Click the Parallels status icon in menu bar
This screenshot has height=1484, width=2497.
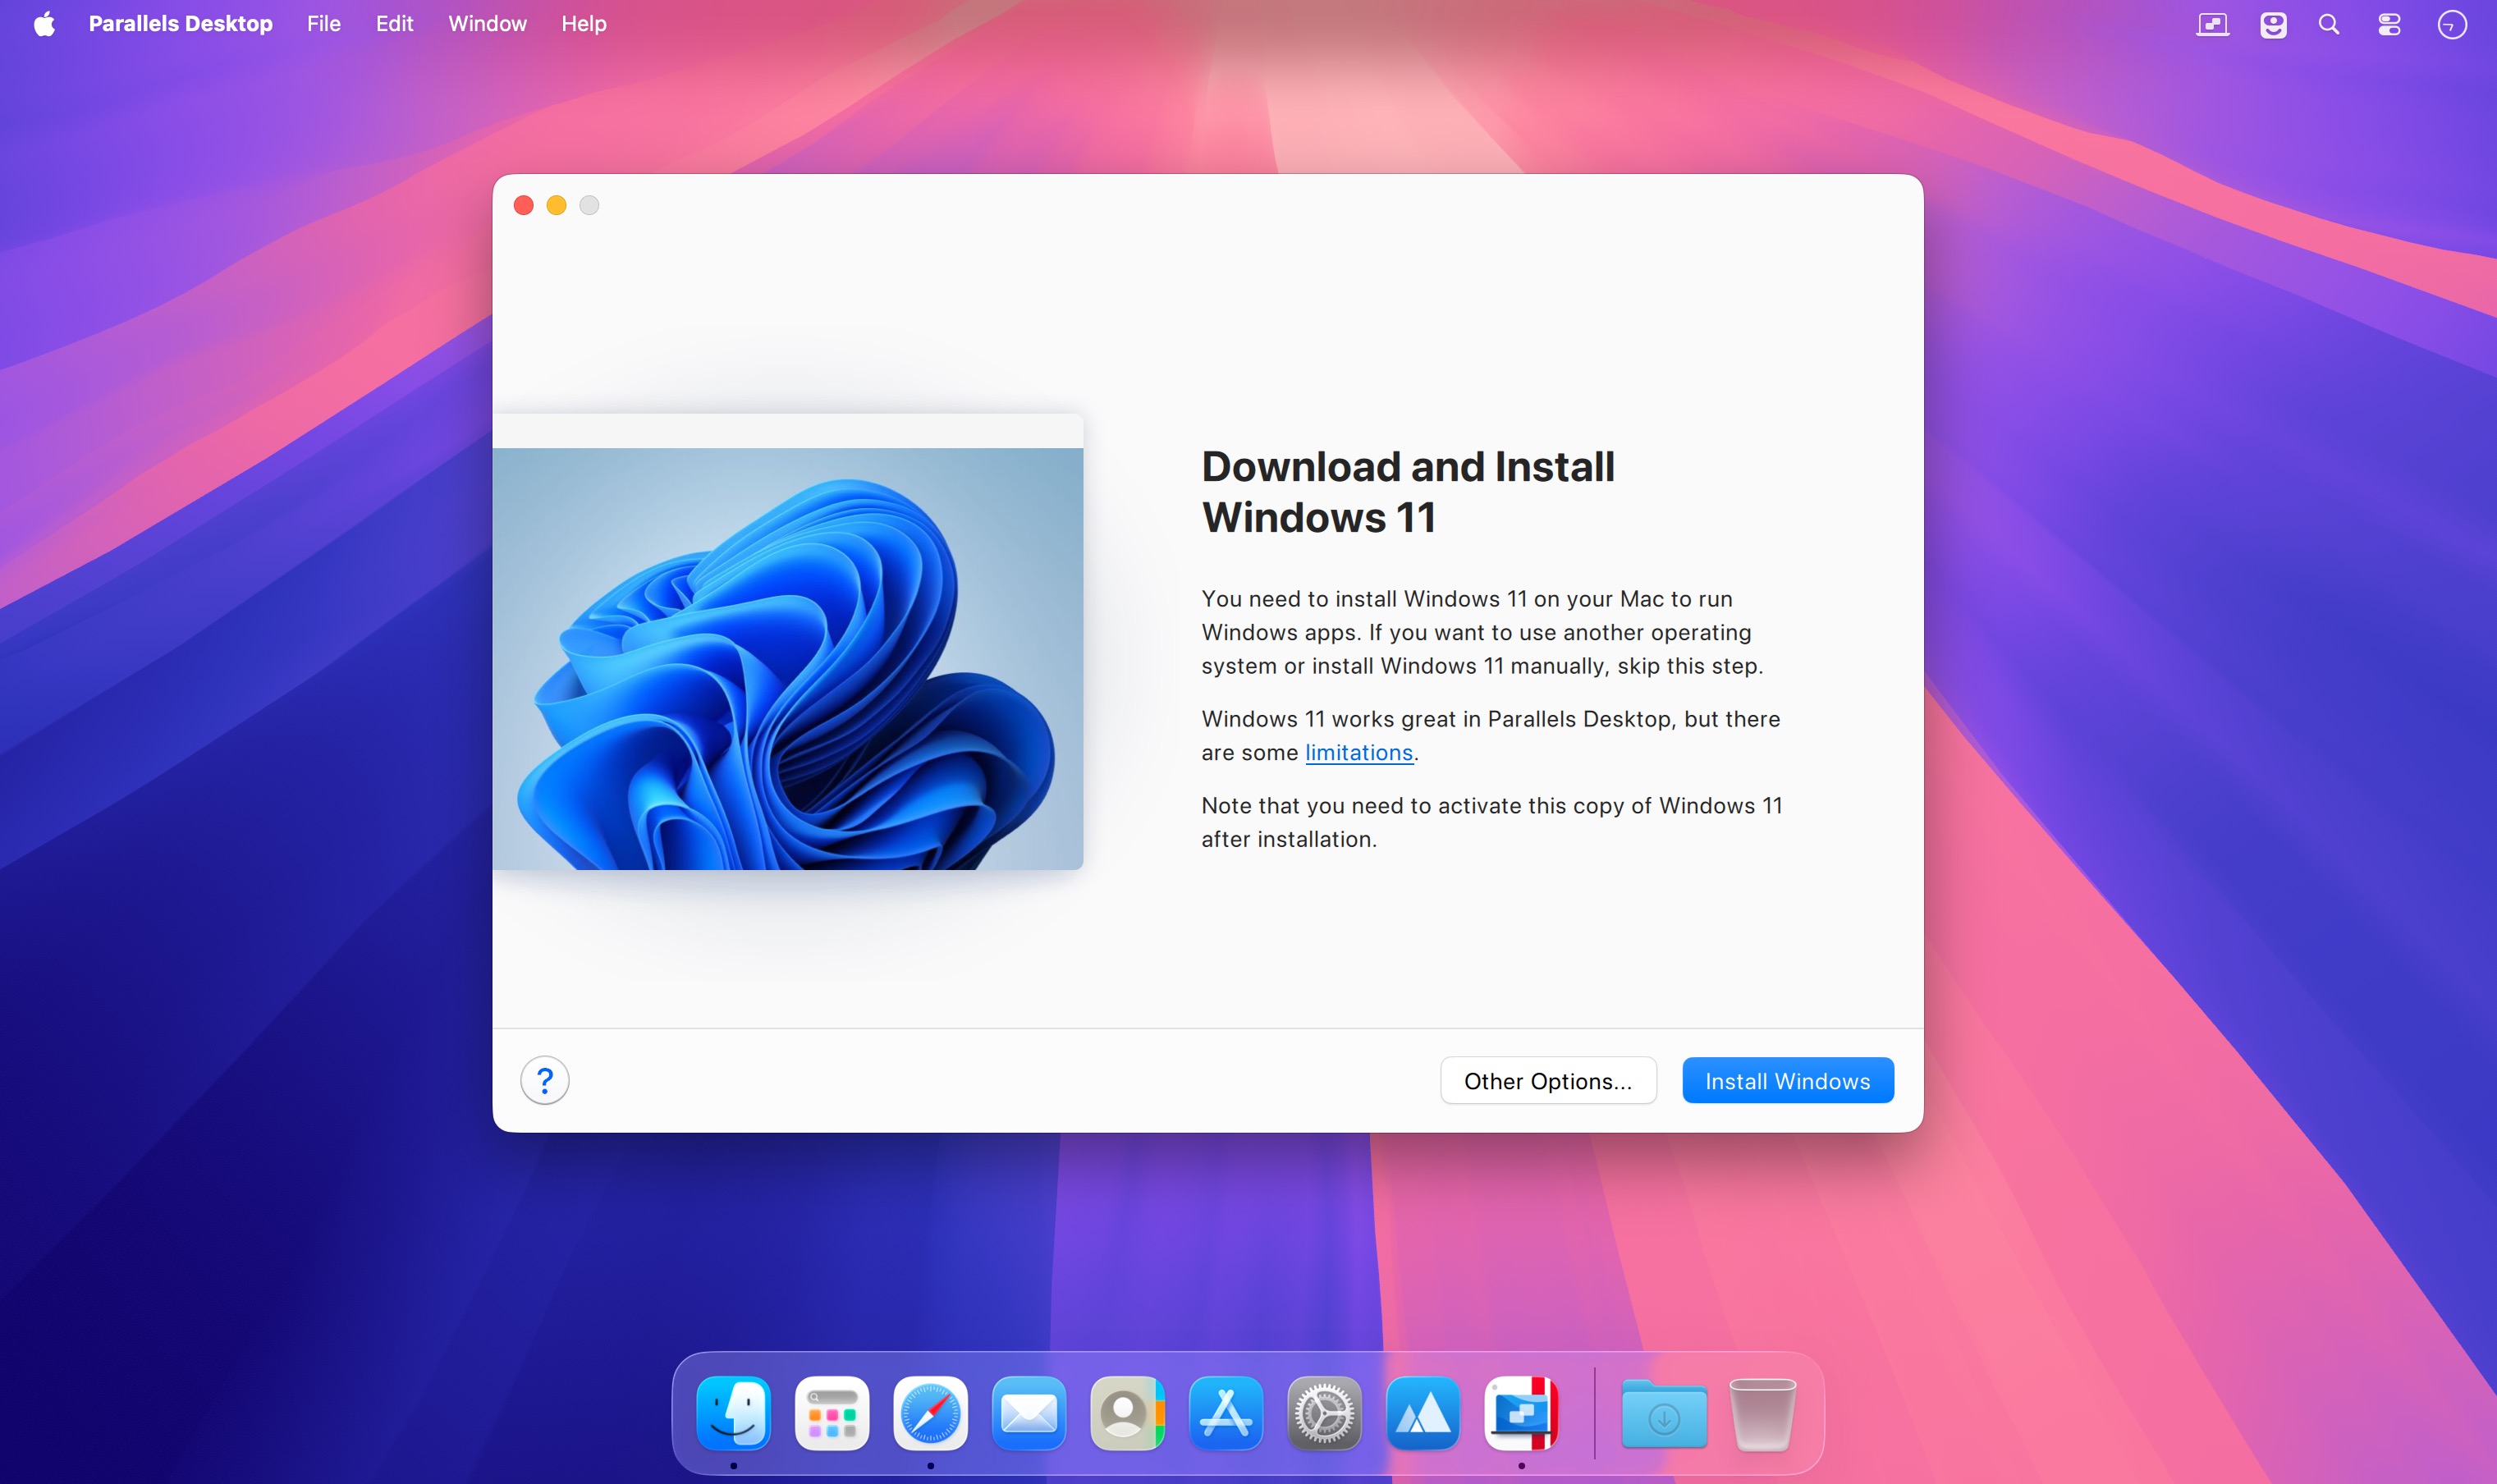point(2213,24)
